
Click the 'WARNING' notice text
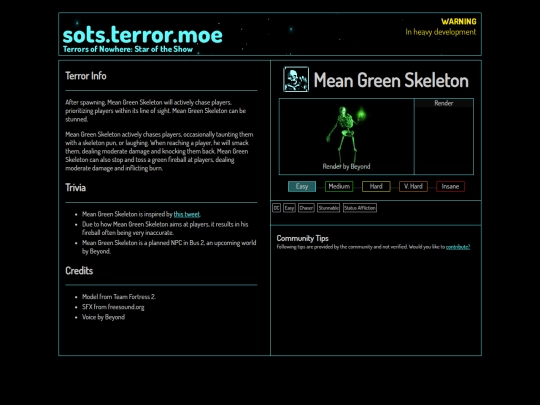(x=459, y=21)
